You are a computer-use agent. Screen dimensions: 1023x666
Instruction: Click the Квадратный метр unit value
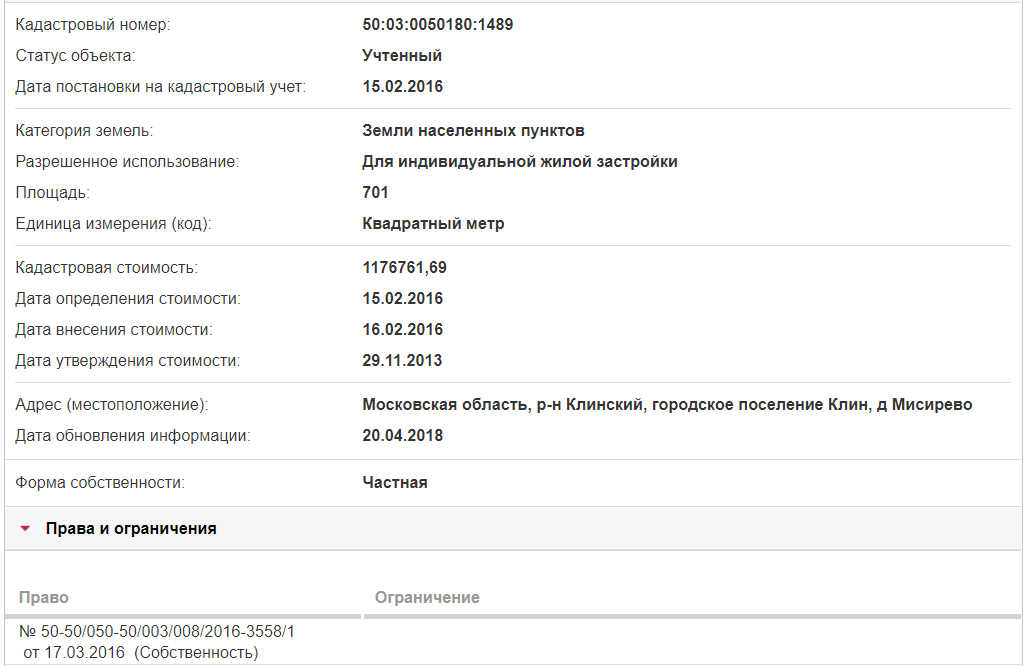tap(433, 224)
